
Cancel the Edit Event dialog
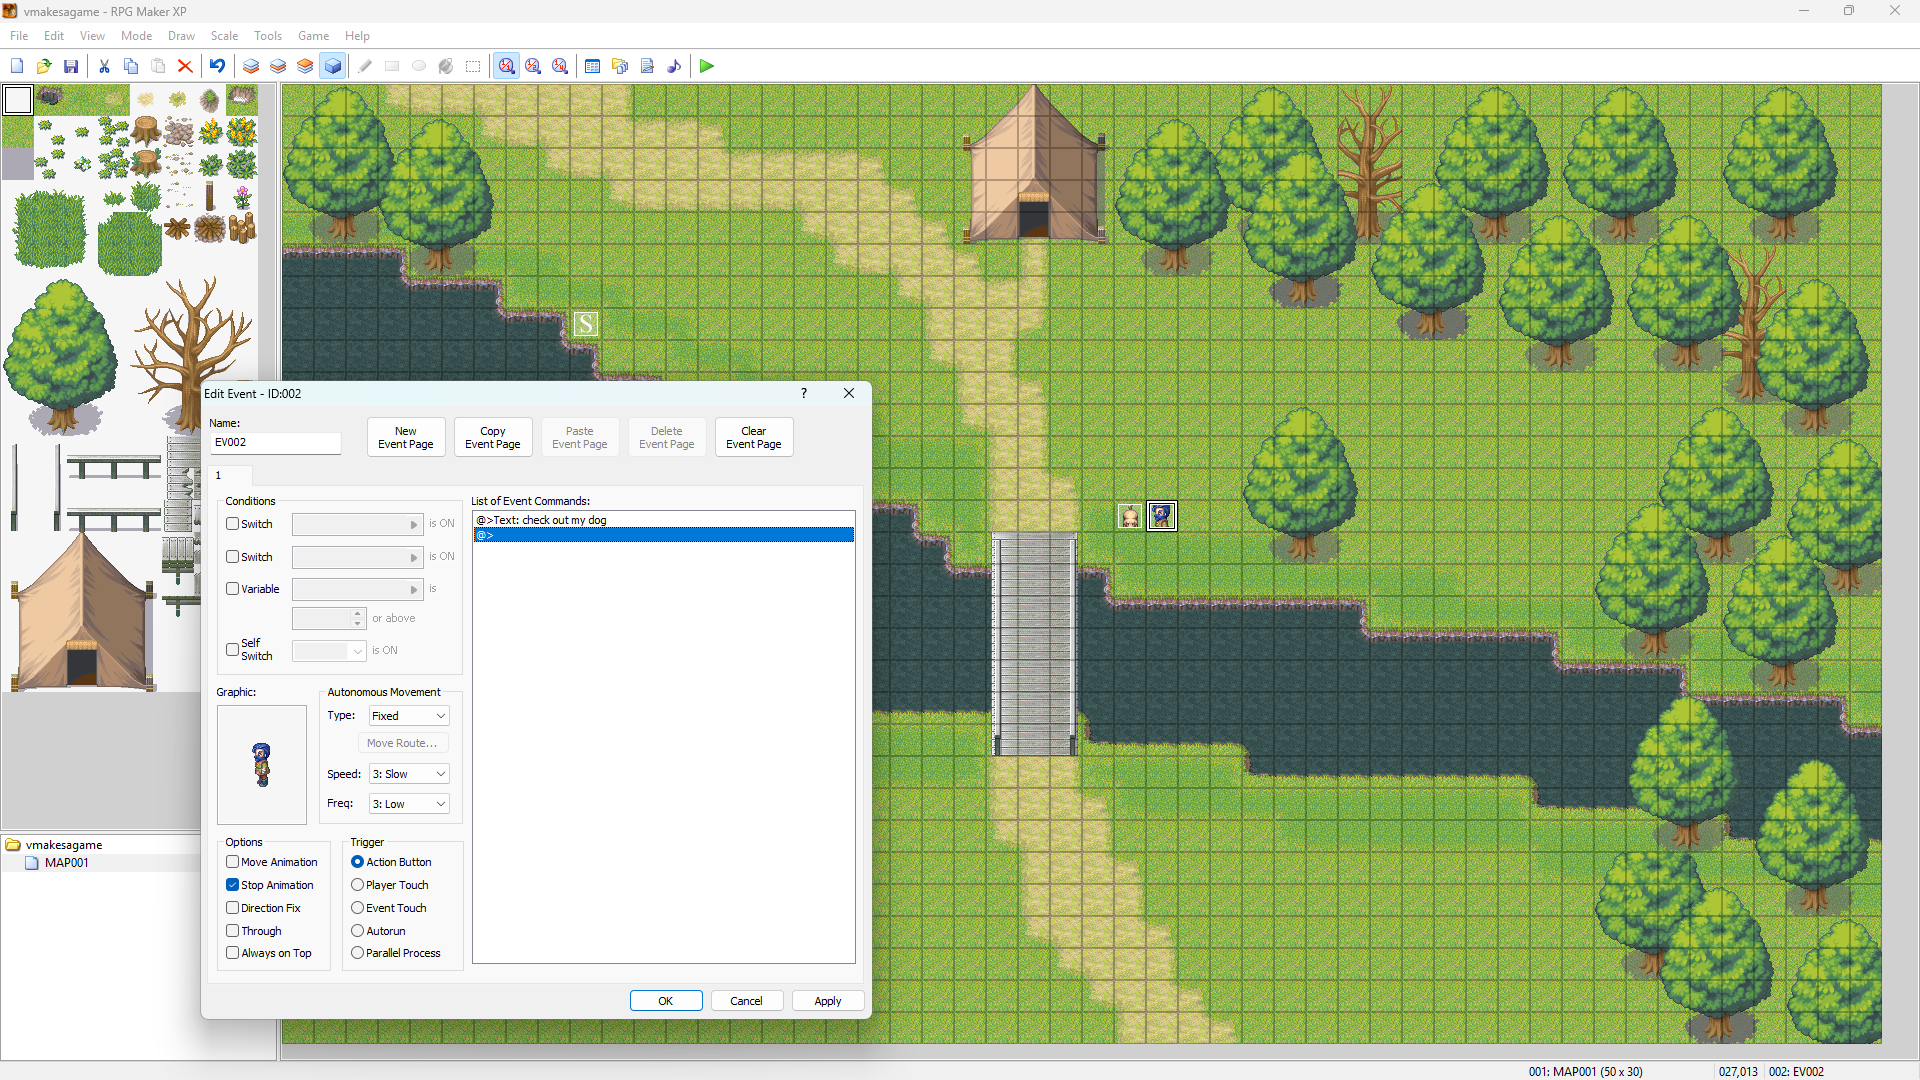(x=746, y=1001)
